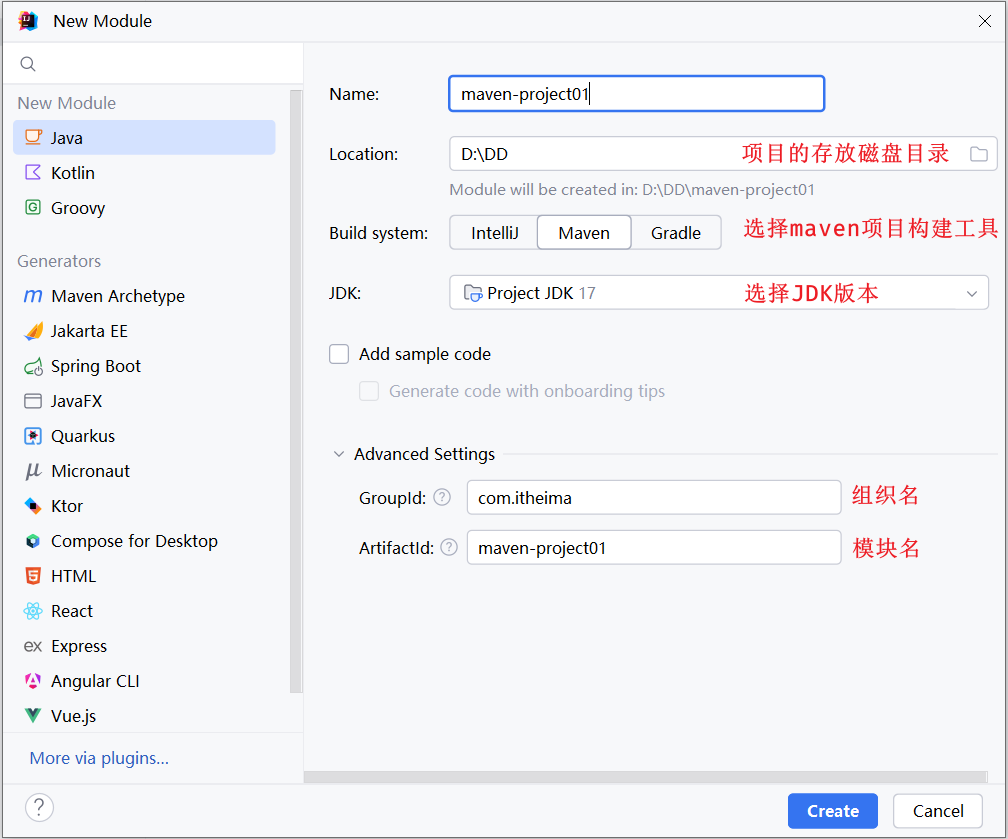Click the generator search field
The width and height of the screenshot is (1008, 839).
pos(152,63)
